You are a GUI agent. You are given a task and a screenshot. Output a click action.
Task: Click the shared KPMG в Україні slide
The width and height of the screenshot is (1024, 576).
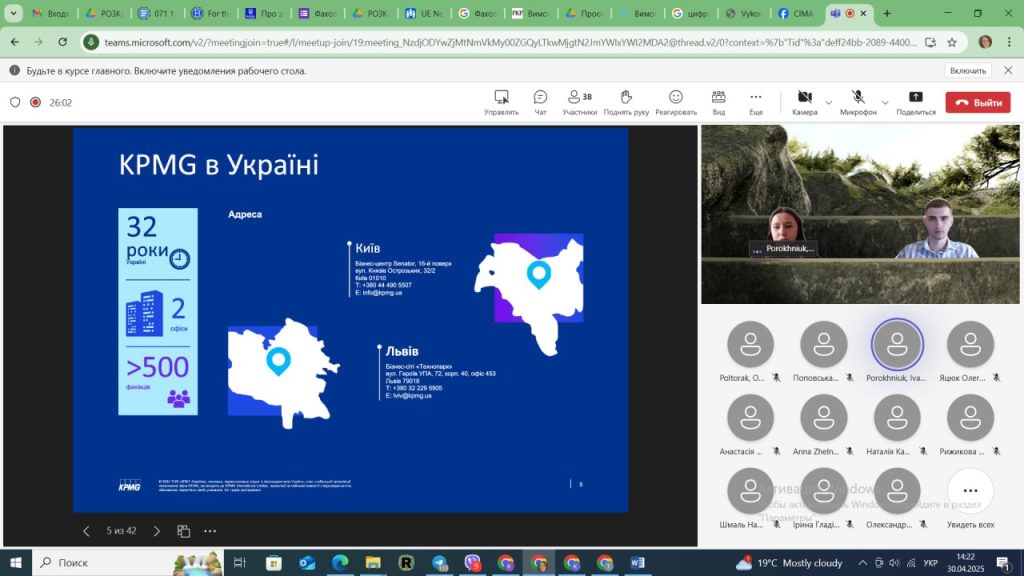(x=351, y=319)
